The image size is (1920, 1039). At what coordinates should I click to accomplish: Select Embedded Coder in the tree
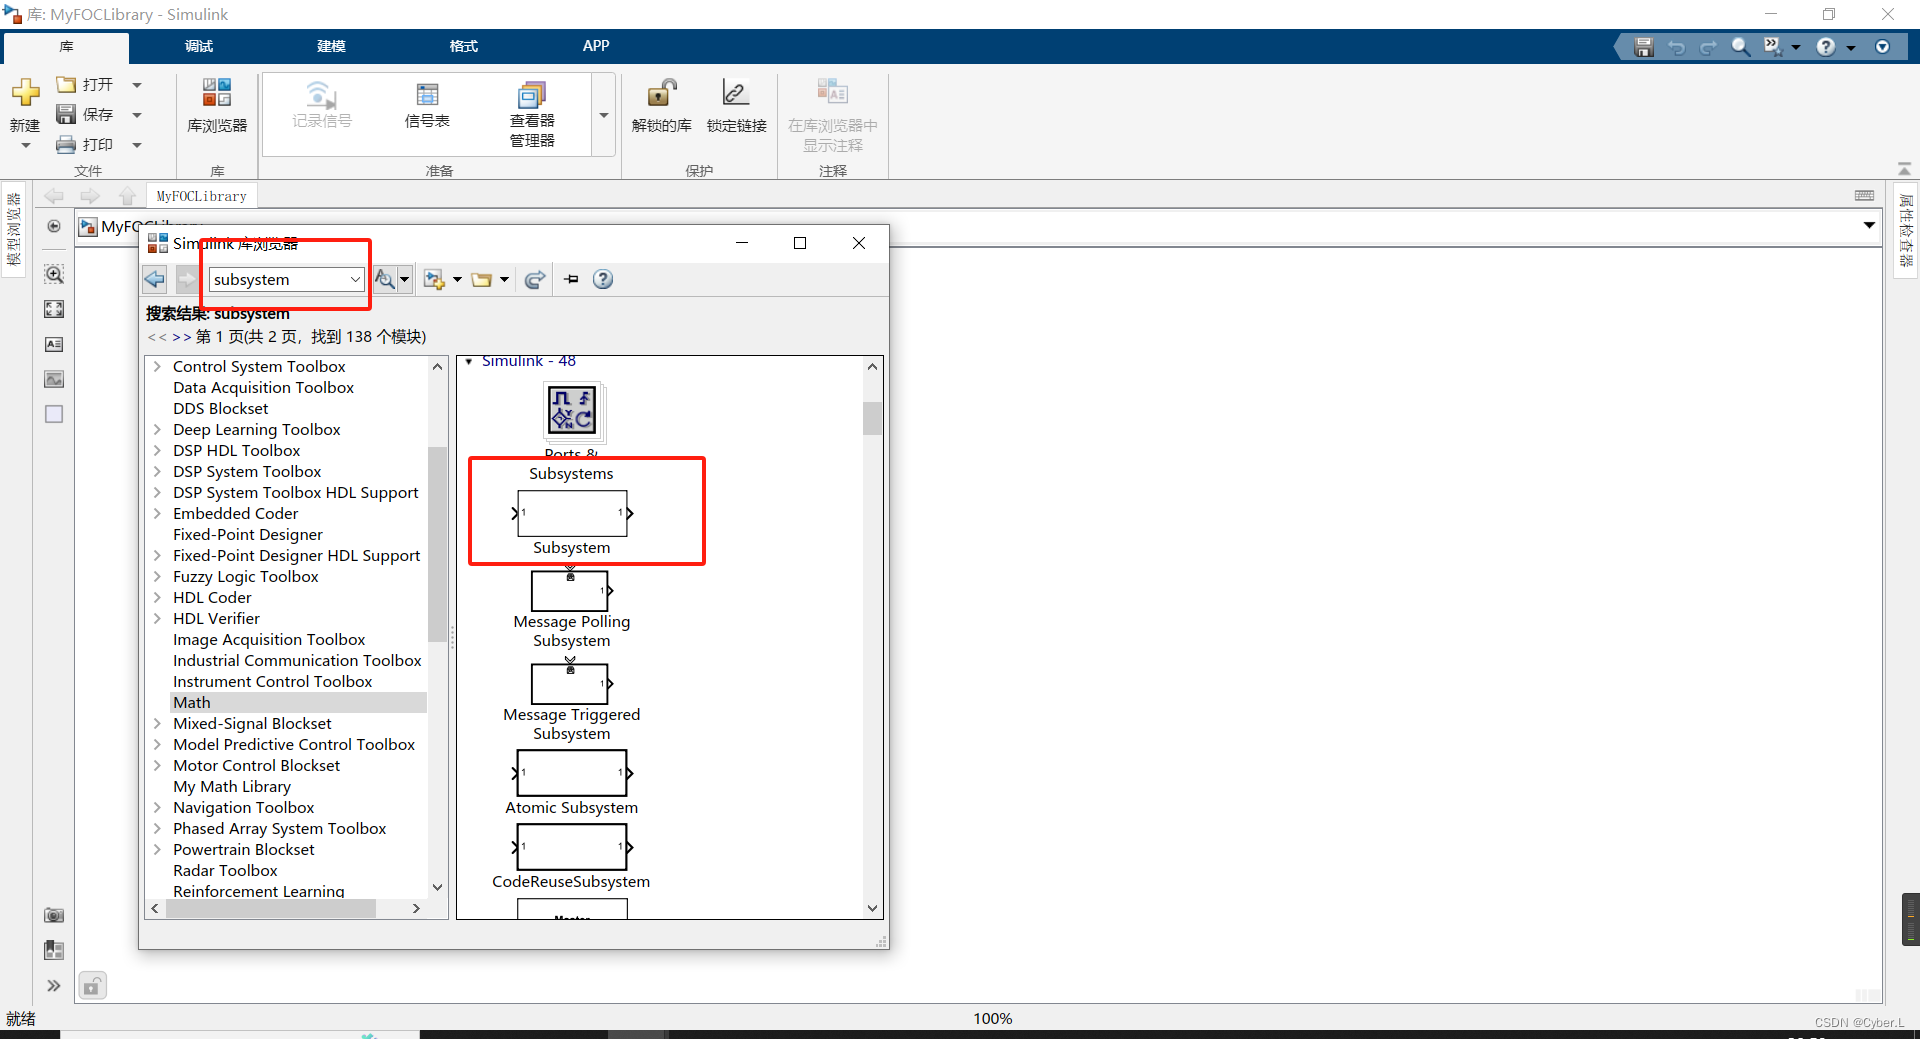pyautogui.click(x=235, y=514)
